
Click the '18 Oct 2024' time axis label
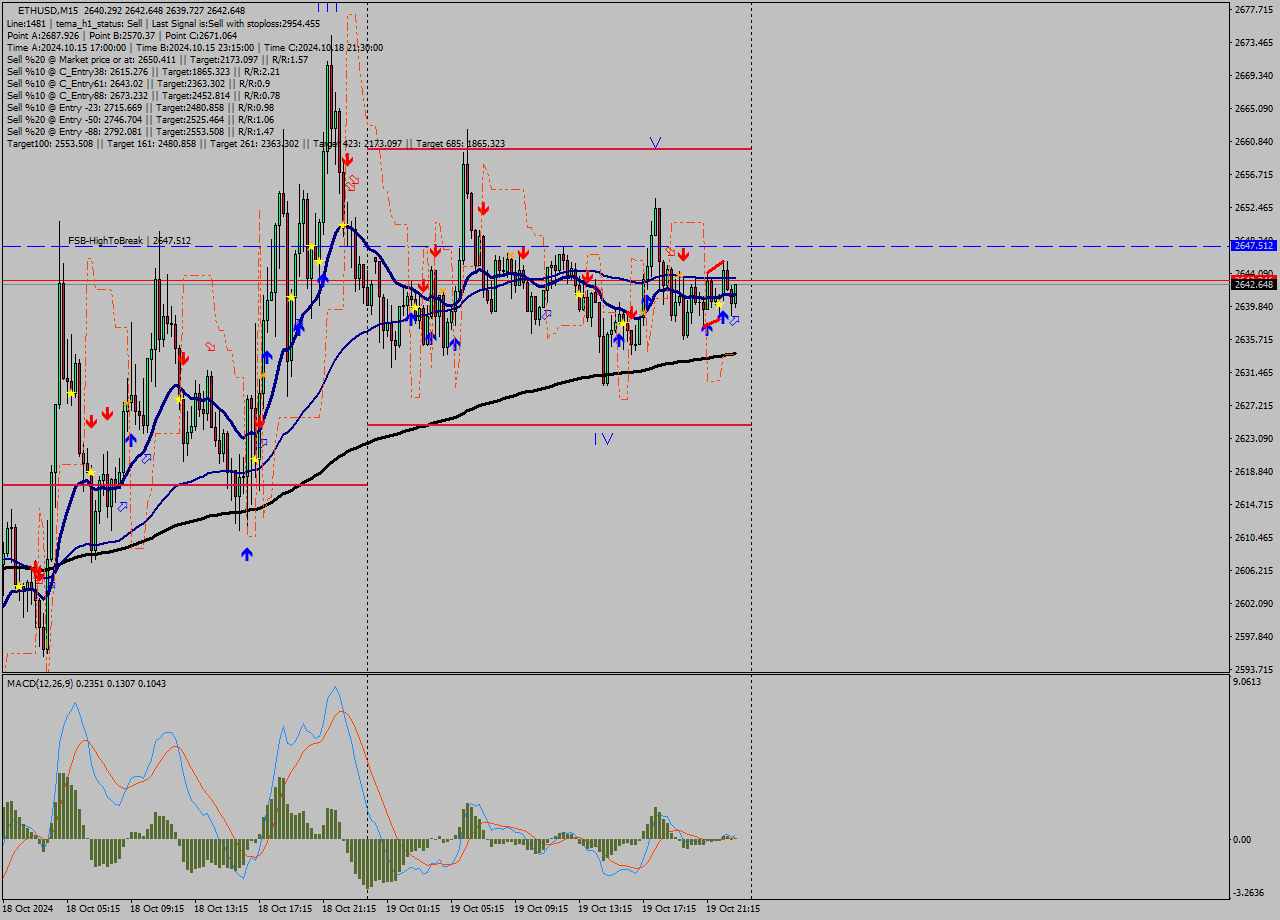coord(29,909)
